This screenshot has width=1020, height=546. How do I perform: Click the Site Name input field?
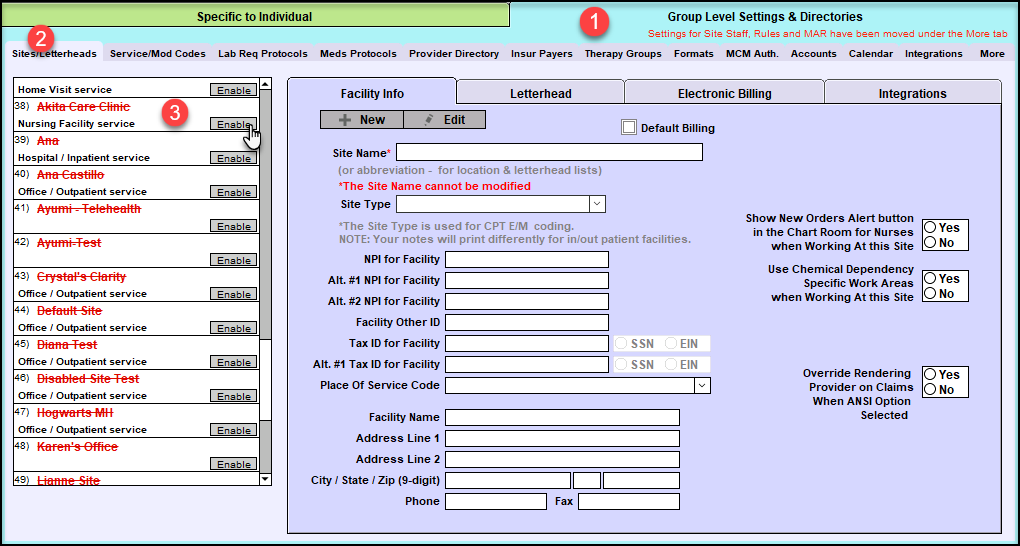coord(549,153)
